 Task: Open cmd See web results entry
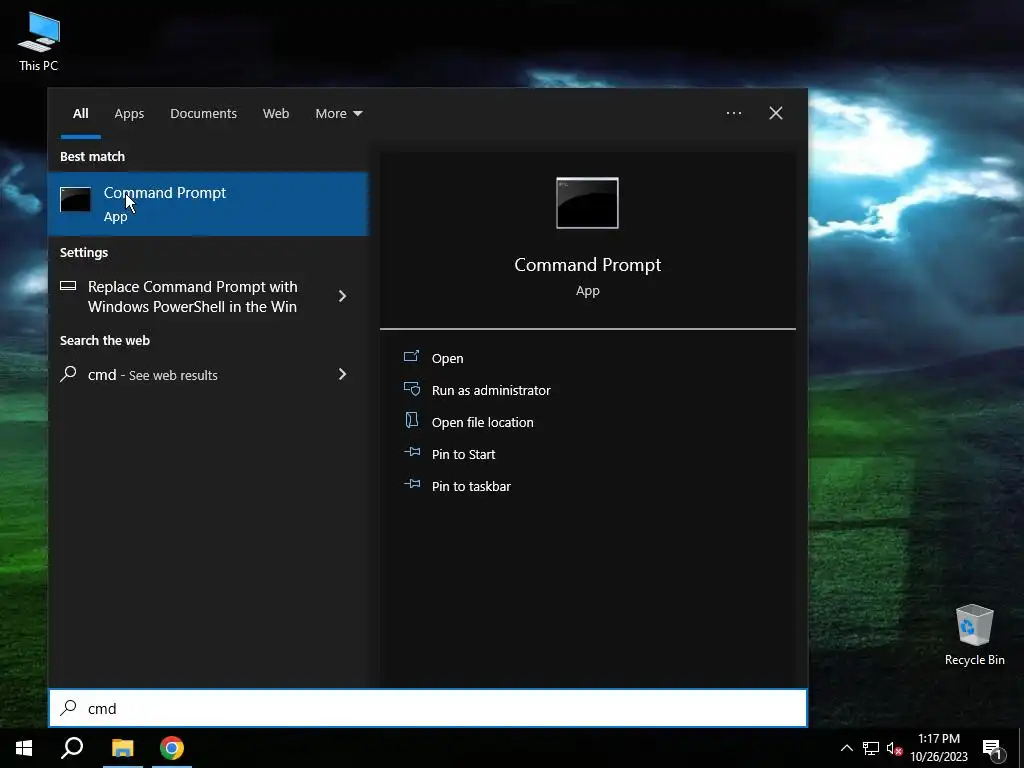pos(208,375)
